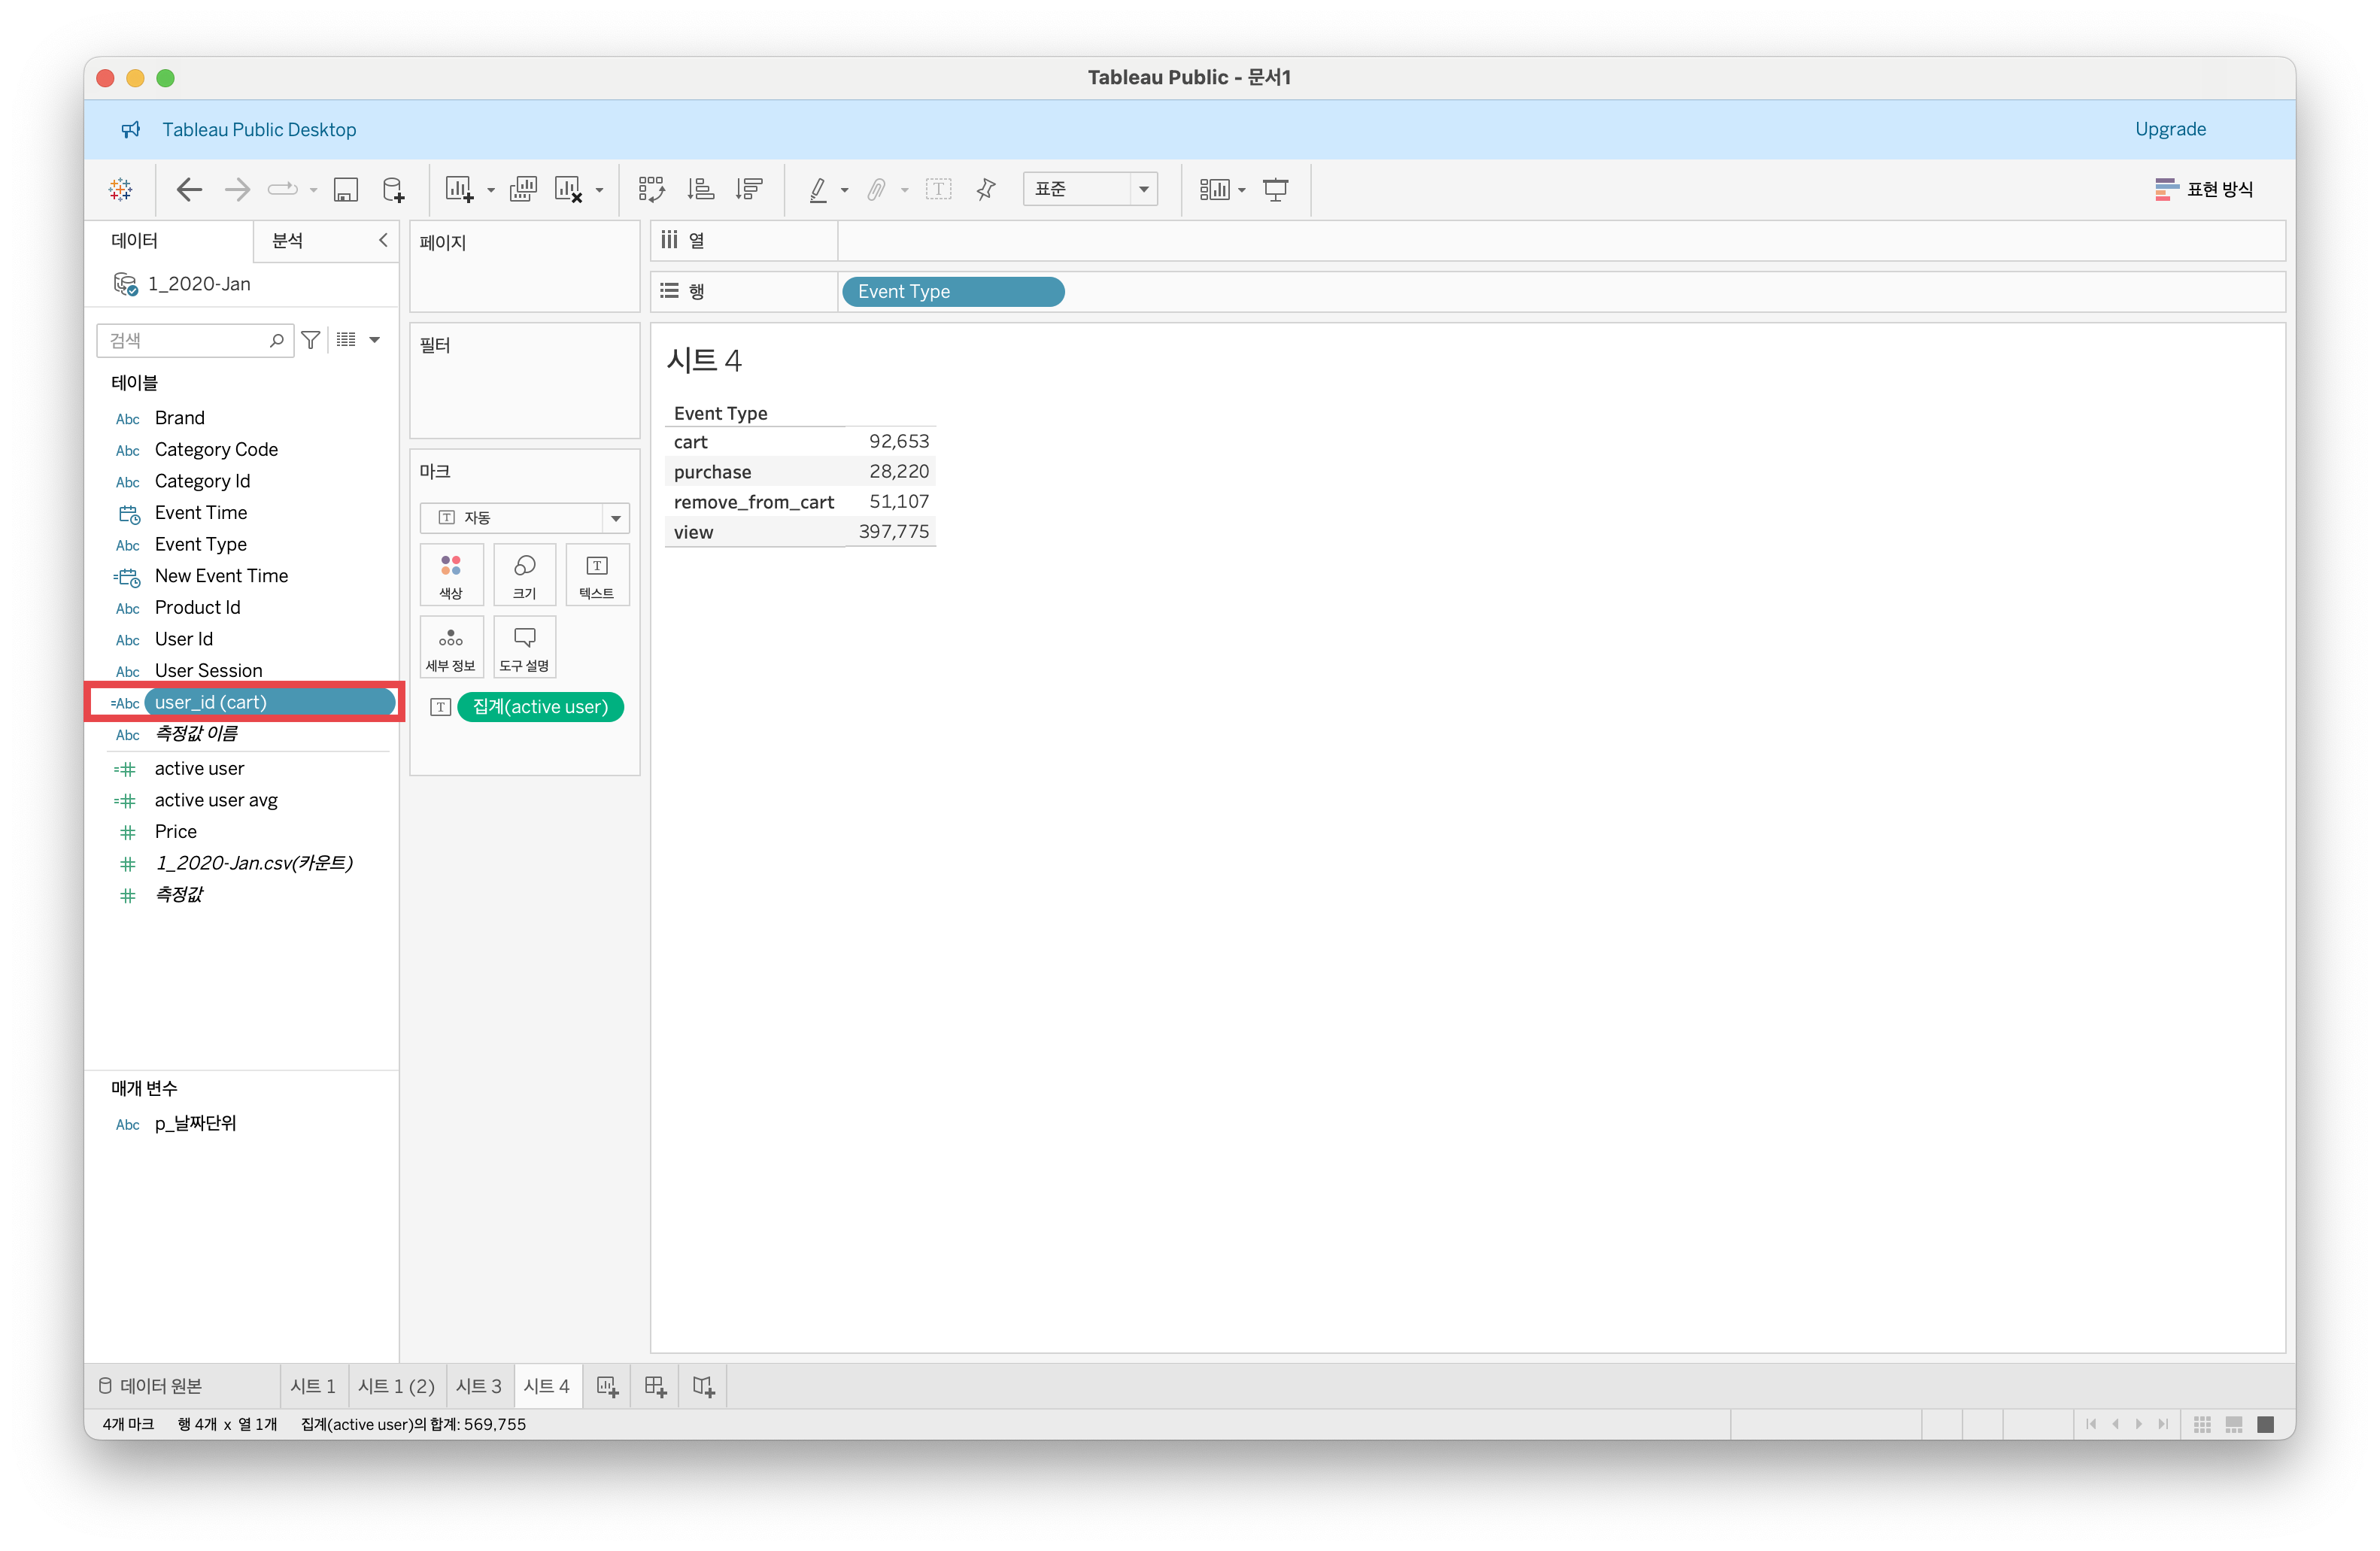
Task: Click the add new data source icon
Action: click(393, 189)
